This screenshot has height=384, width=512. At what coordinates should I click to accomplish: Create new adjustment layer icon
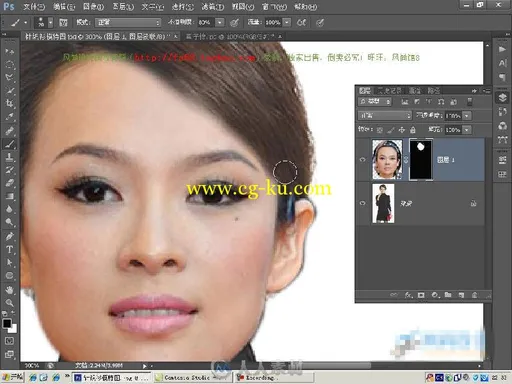tap(435, 295)
